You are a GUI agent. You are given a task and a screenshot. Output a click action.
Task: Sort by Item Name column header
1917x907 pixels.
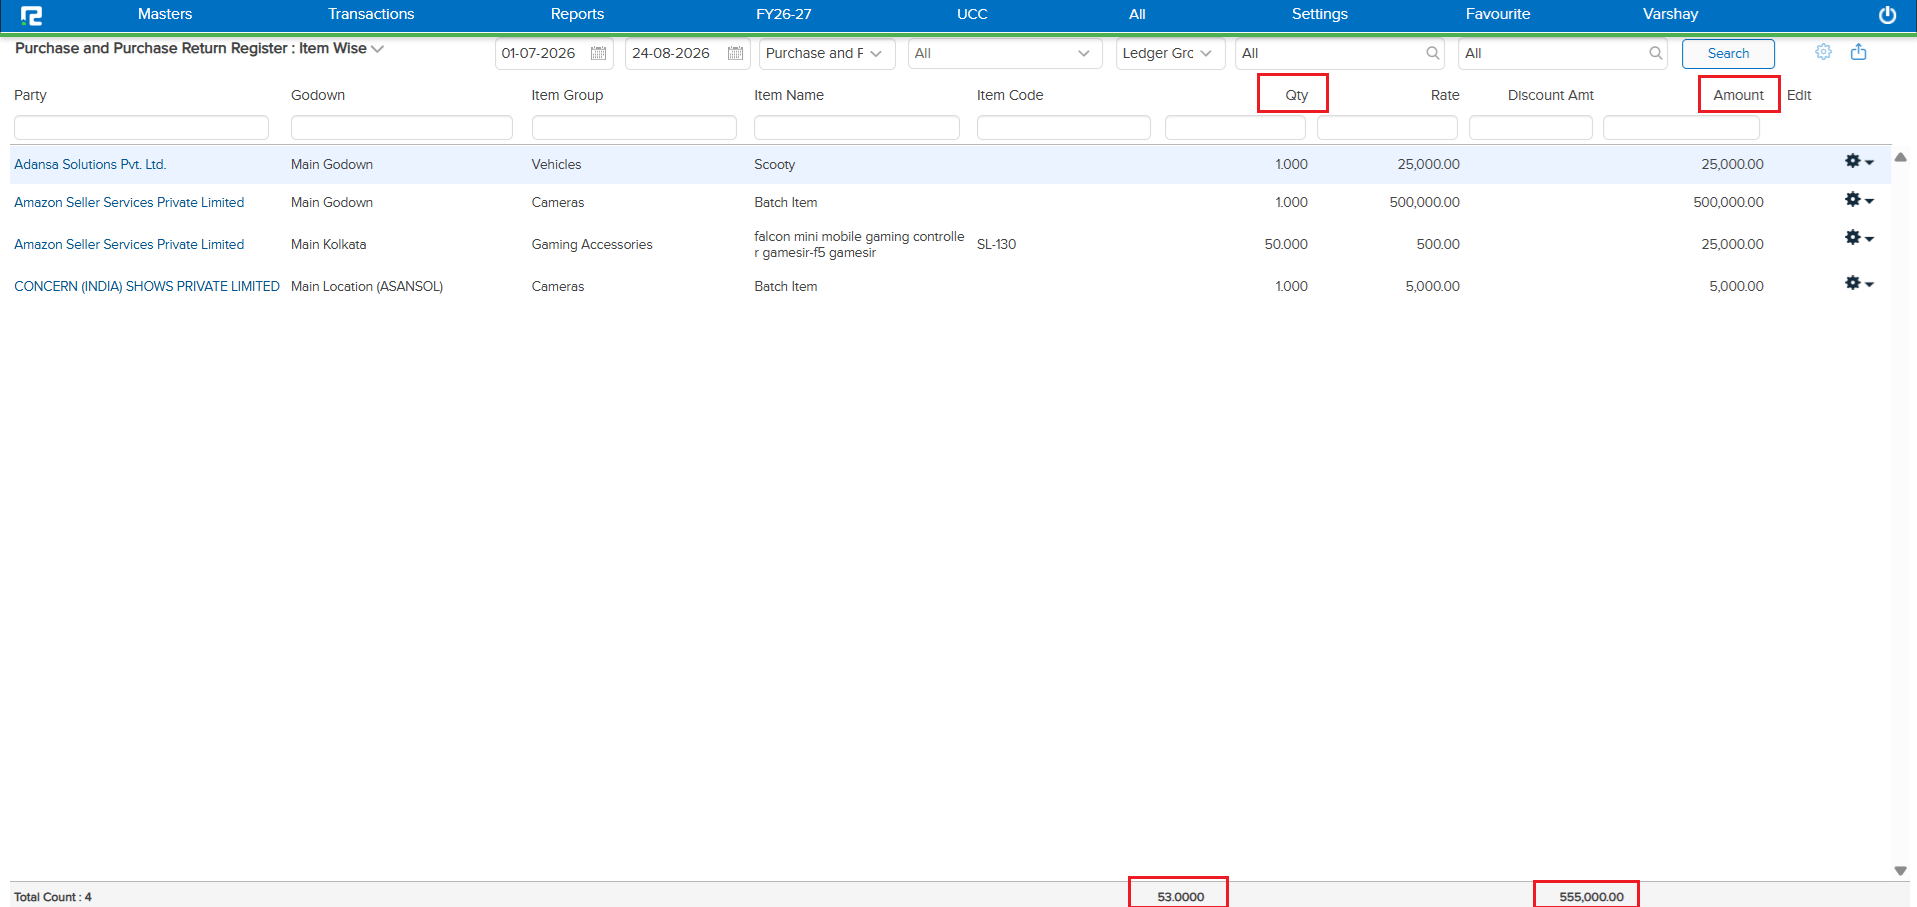click(789, 95)
